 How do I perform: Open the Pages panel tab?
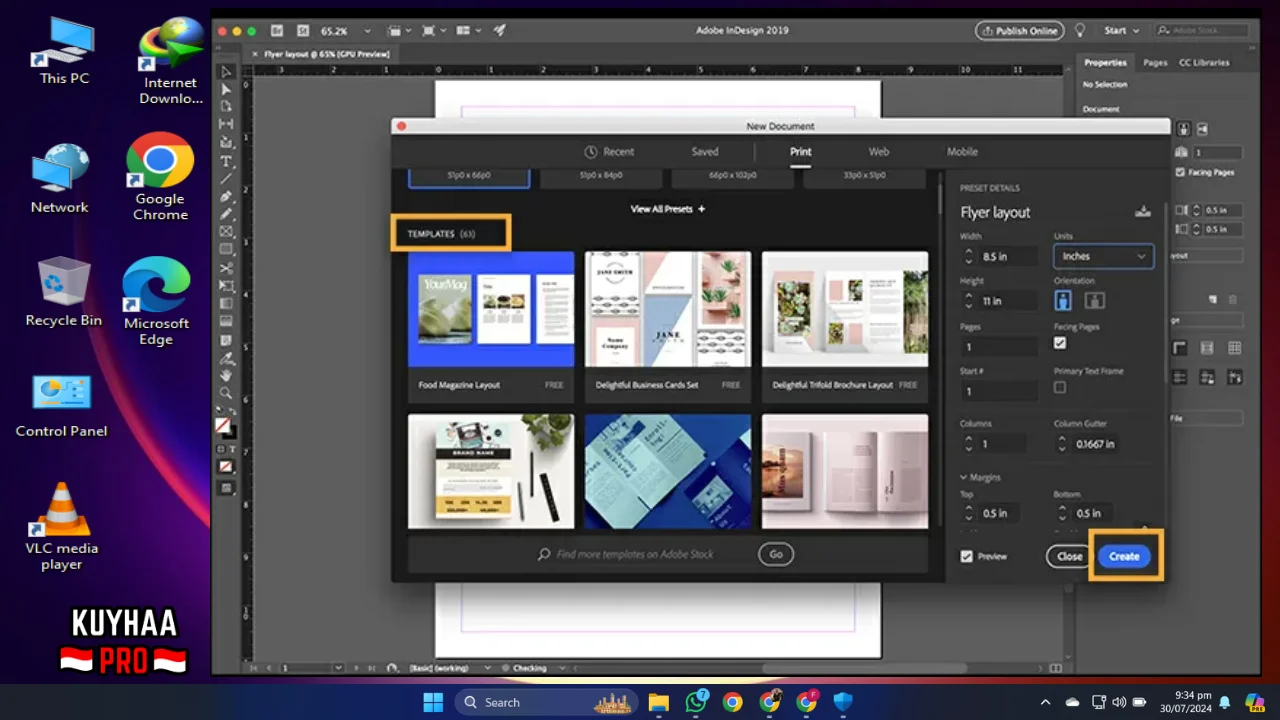point(1155,62)
